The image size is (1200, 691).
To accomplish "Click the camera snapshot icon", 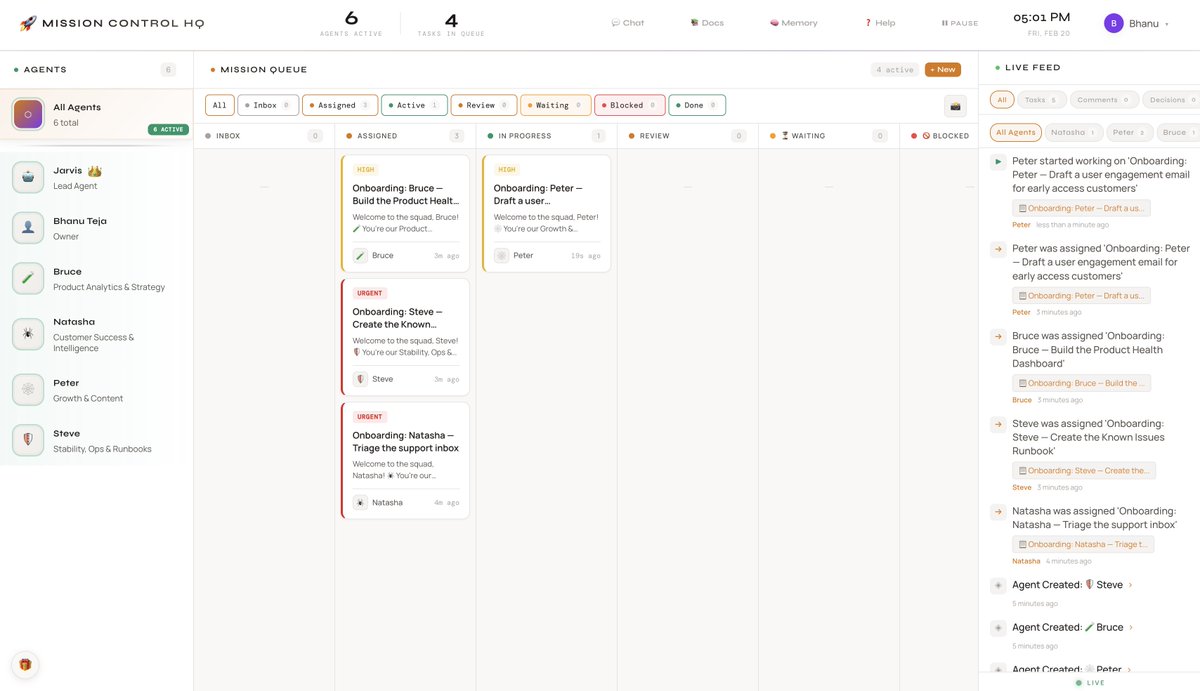I will (x=955, y=105).
